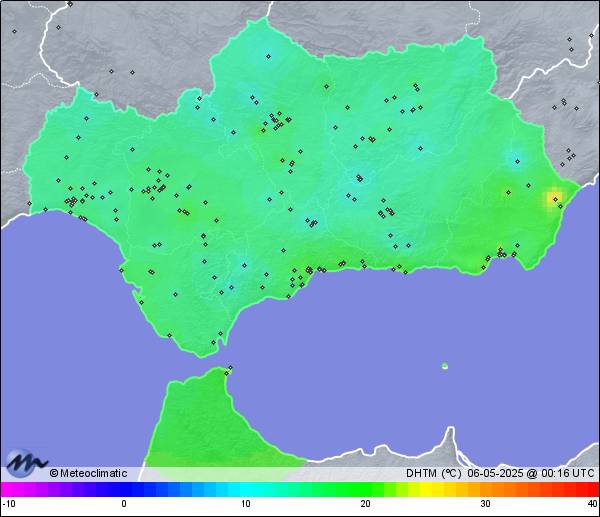Click the 40 scale label
The width and height of the screenshot is (600, 517).
pyautogui.click(x=592, y=504)
